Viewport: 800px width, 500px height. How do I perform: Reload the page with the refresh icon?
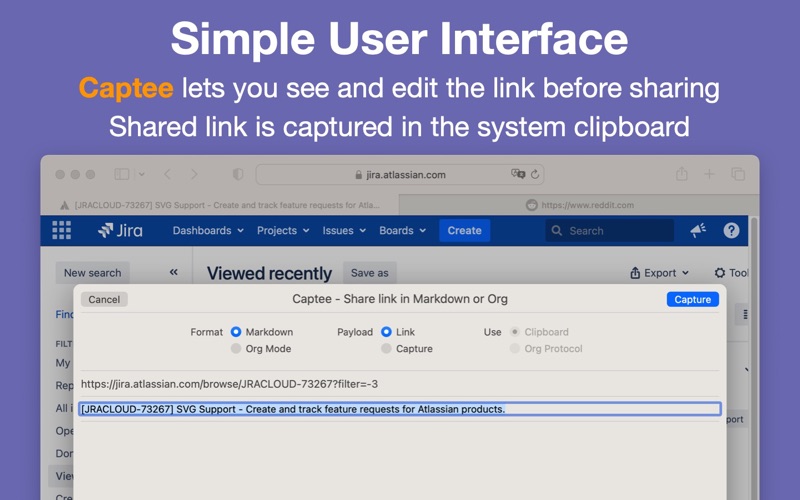535,174
